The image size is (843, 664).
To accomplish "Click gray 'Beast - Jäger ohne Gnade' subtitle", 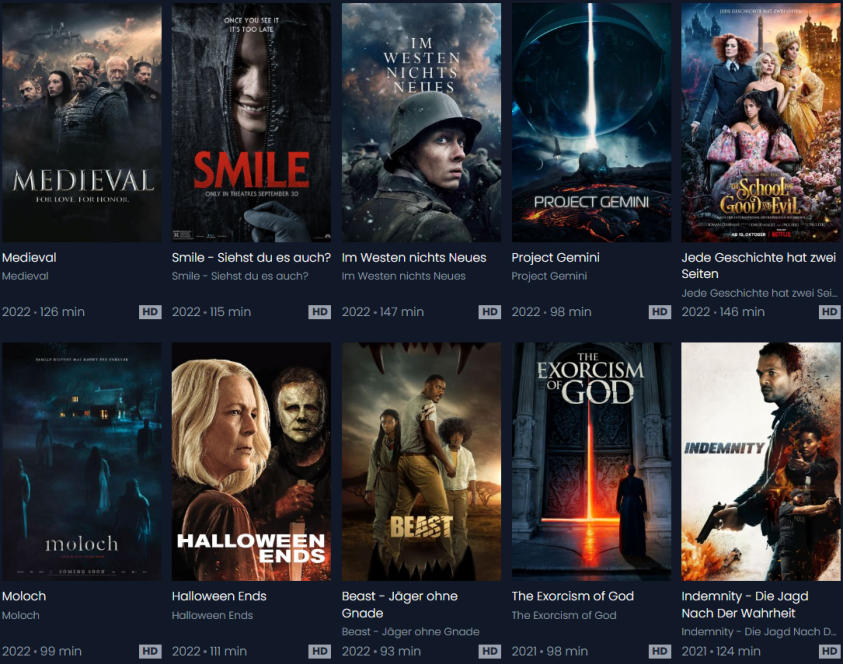I will click(411, 632).
